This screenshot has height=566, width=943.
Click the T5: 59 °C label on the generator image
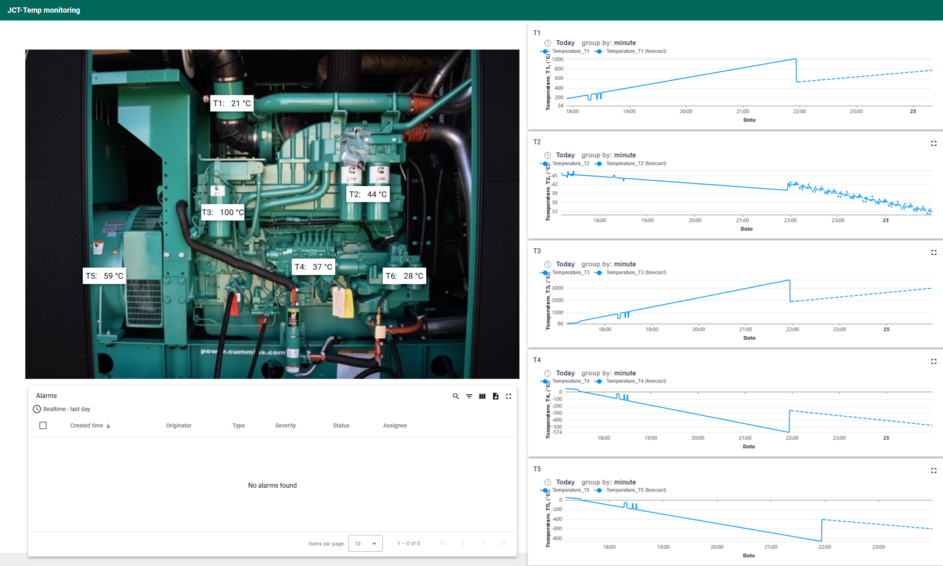pos(104,276)
